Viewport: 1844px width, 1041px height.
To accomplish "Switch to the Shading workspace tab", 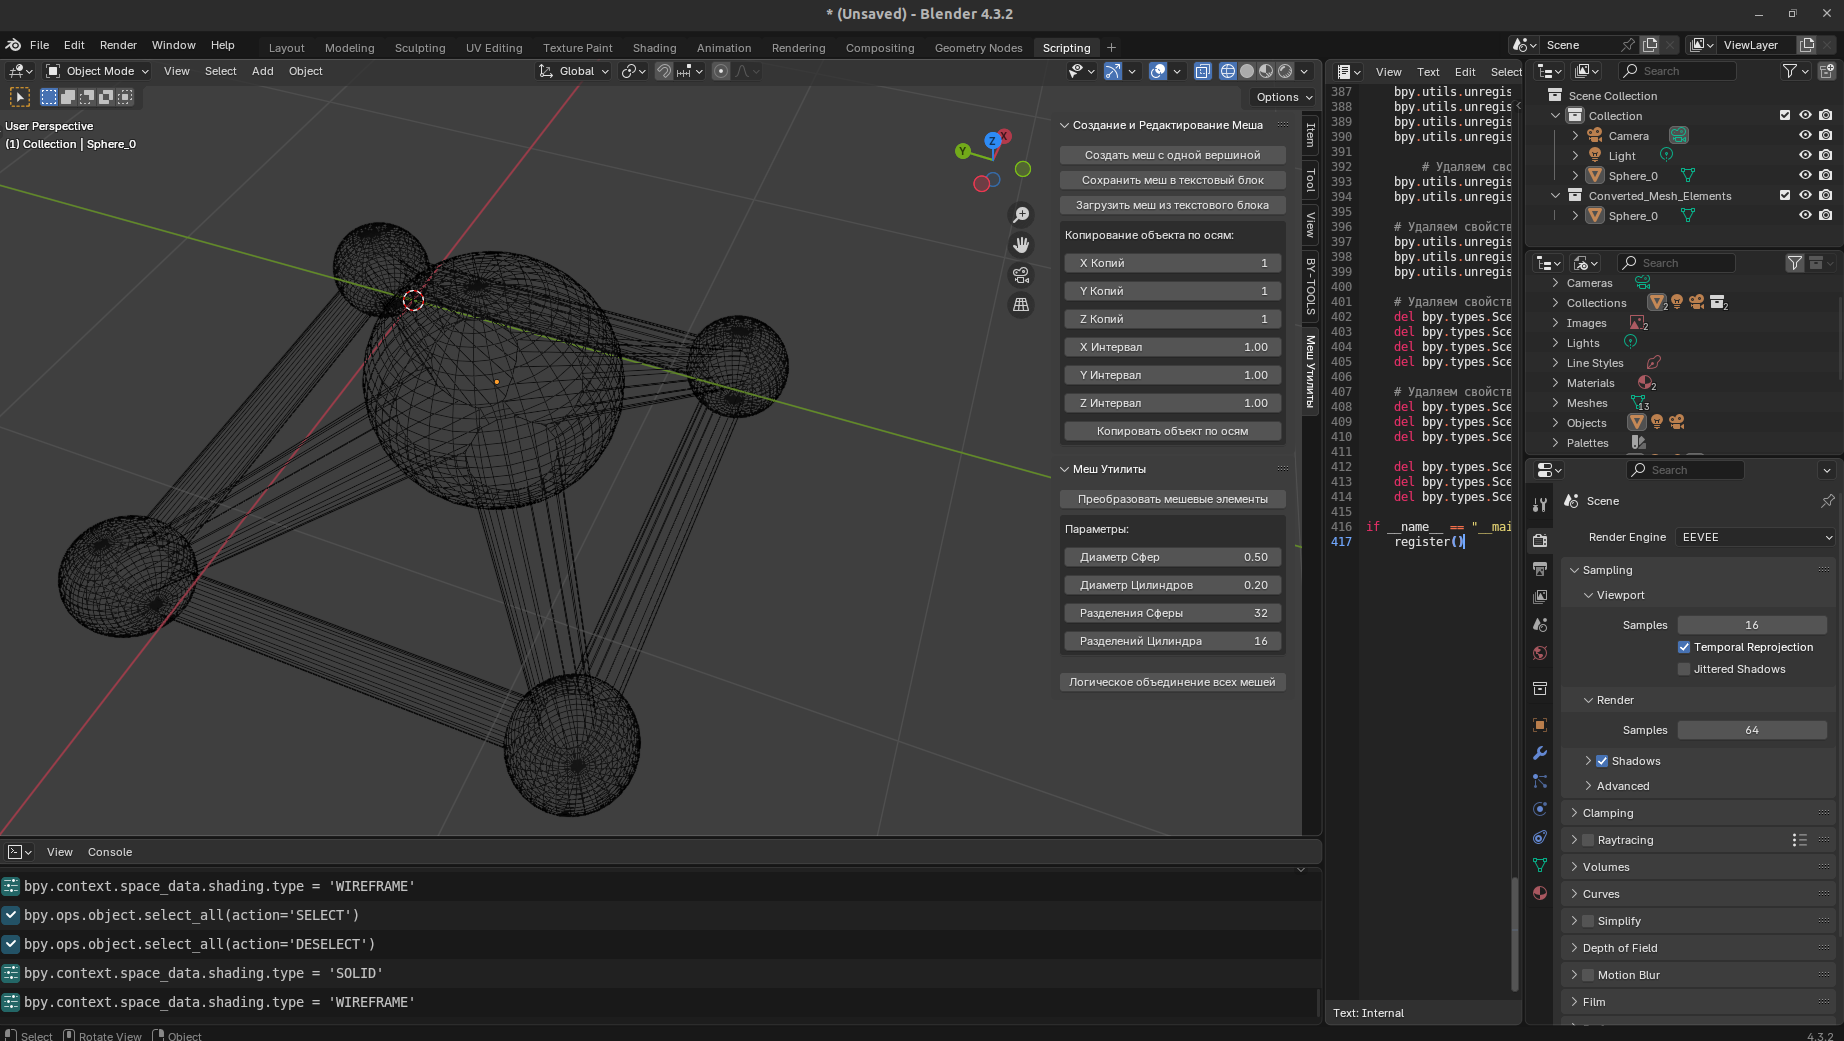I will pyautogui.click(x=654, y=48).
